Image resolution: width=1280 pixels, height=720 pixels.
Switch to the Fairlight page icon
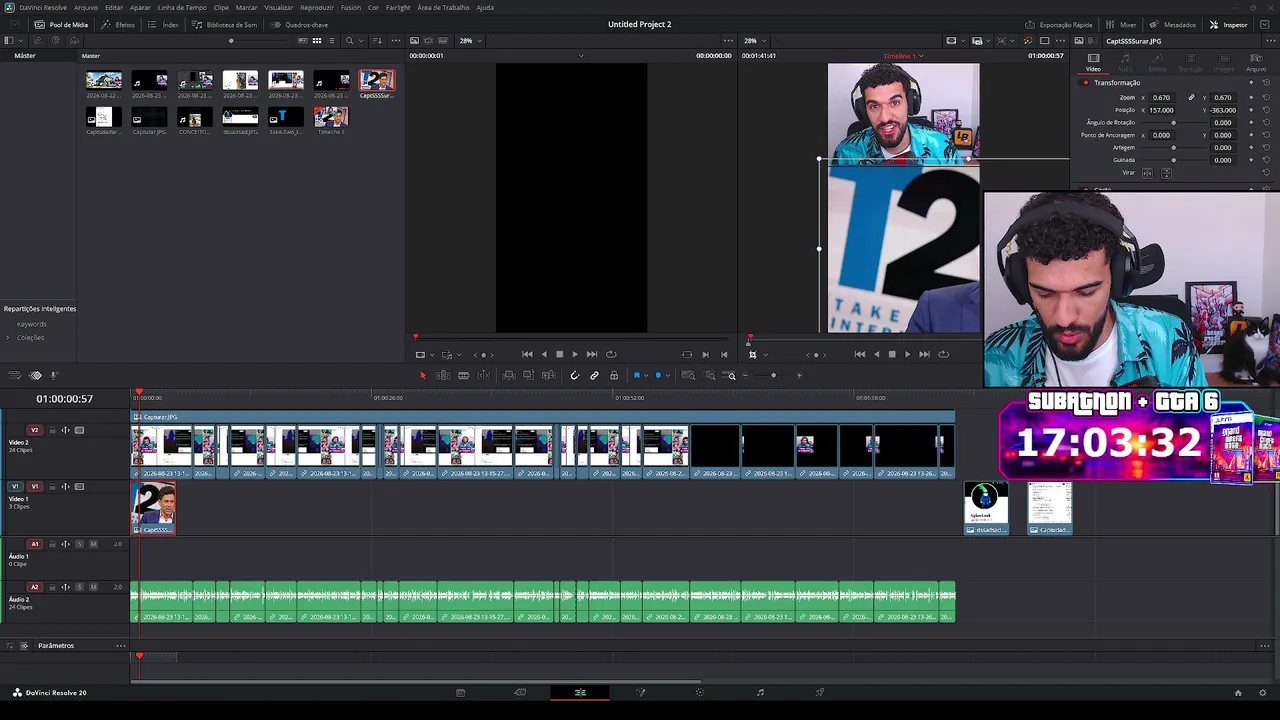pos(760,692)
